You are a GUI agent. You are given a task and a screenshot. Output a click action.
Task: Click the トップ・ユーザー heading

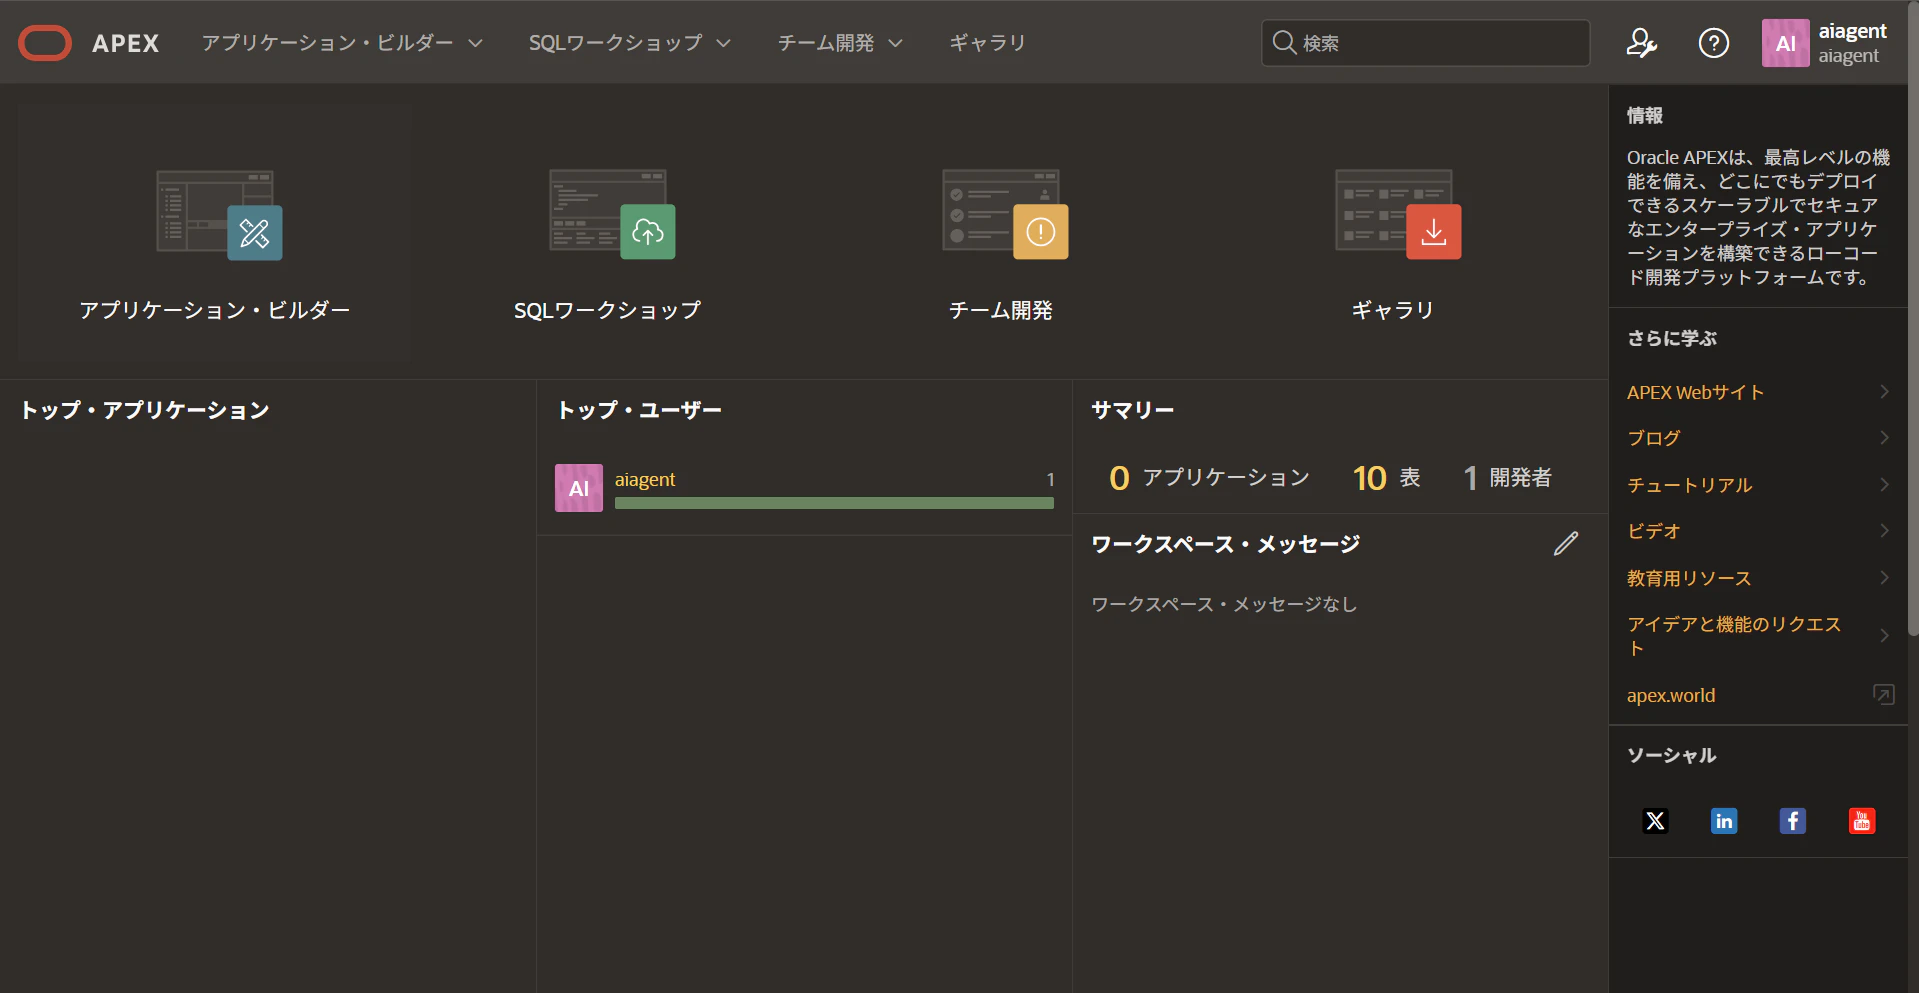pyautogui.click(x=639, y=410)
